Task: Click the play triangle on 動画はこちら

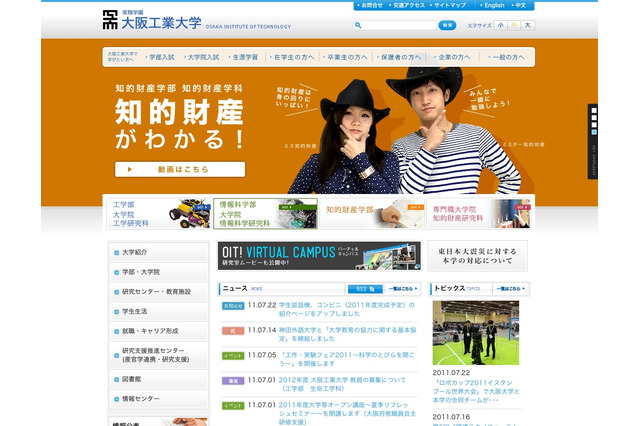Action: [x=129, y=169]
